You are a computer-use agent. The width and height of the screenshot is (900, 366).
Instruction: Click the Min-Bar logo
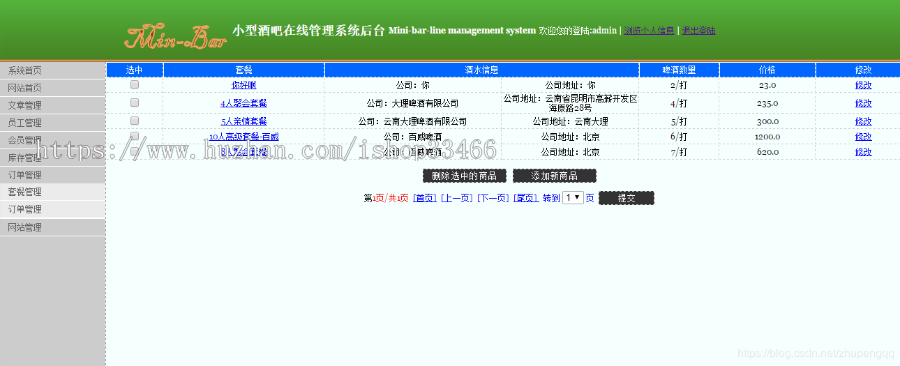(x=175, y=37)
